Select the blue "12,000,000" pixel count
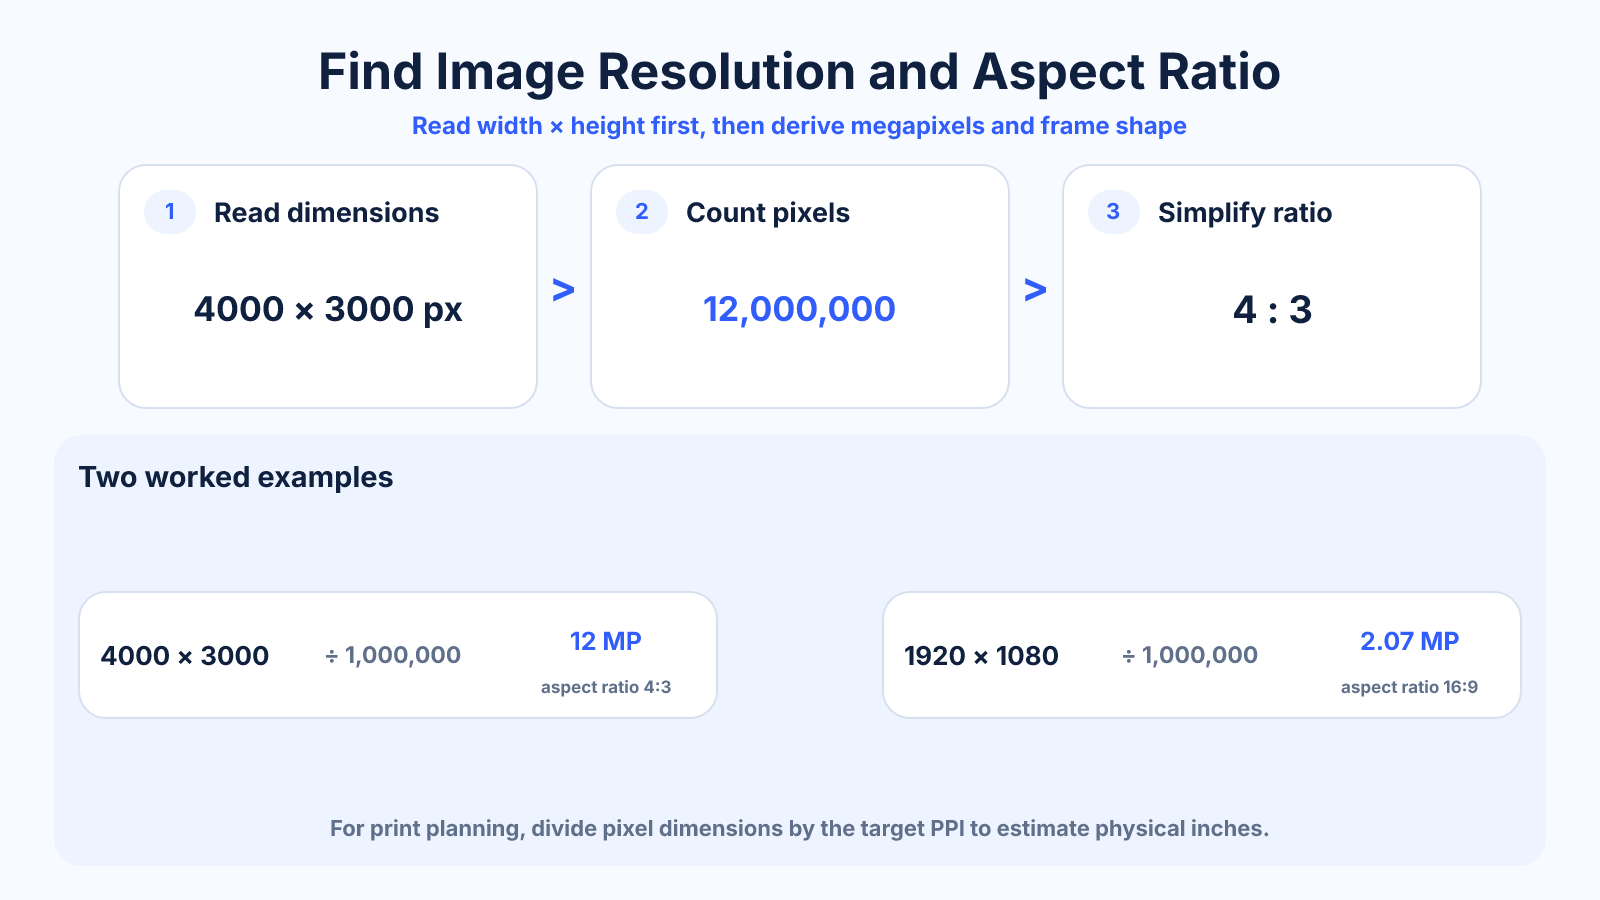1600x900 pixels. tap(799, 309)
